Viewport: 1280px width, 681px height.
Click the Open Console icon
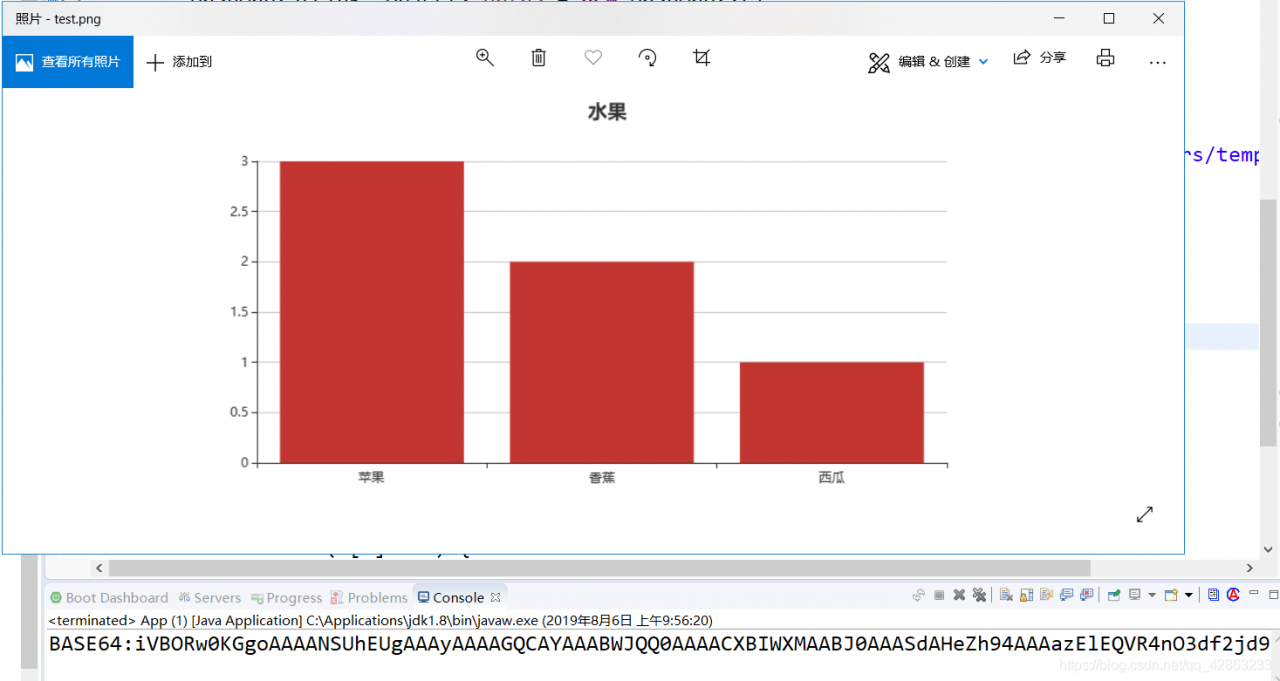coord(1172,595)
